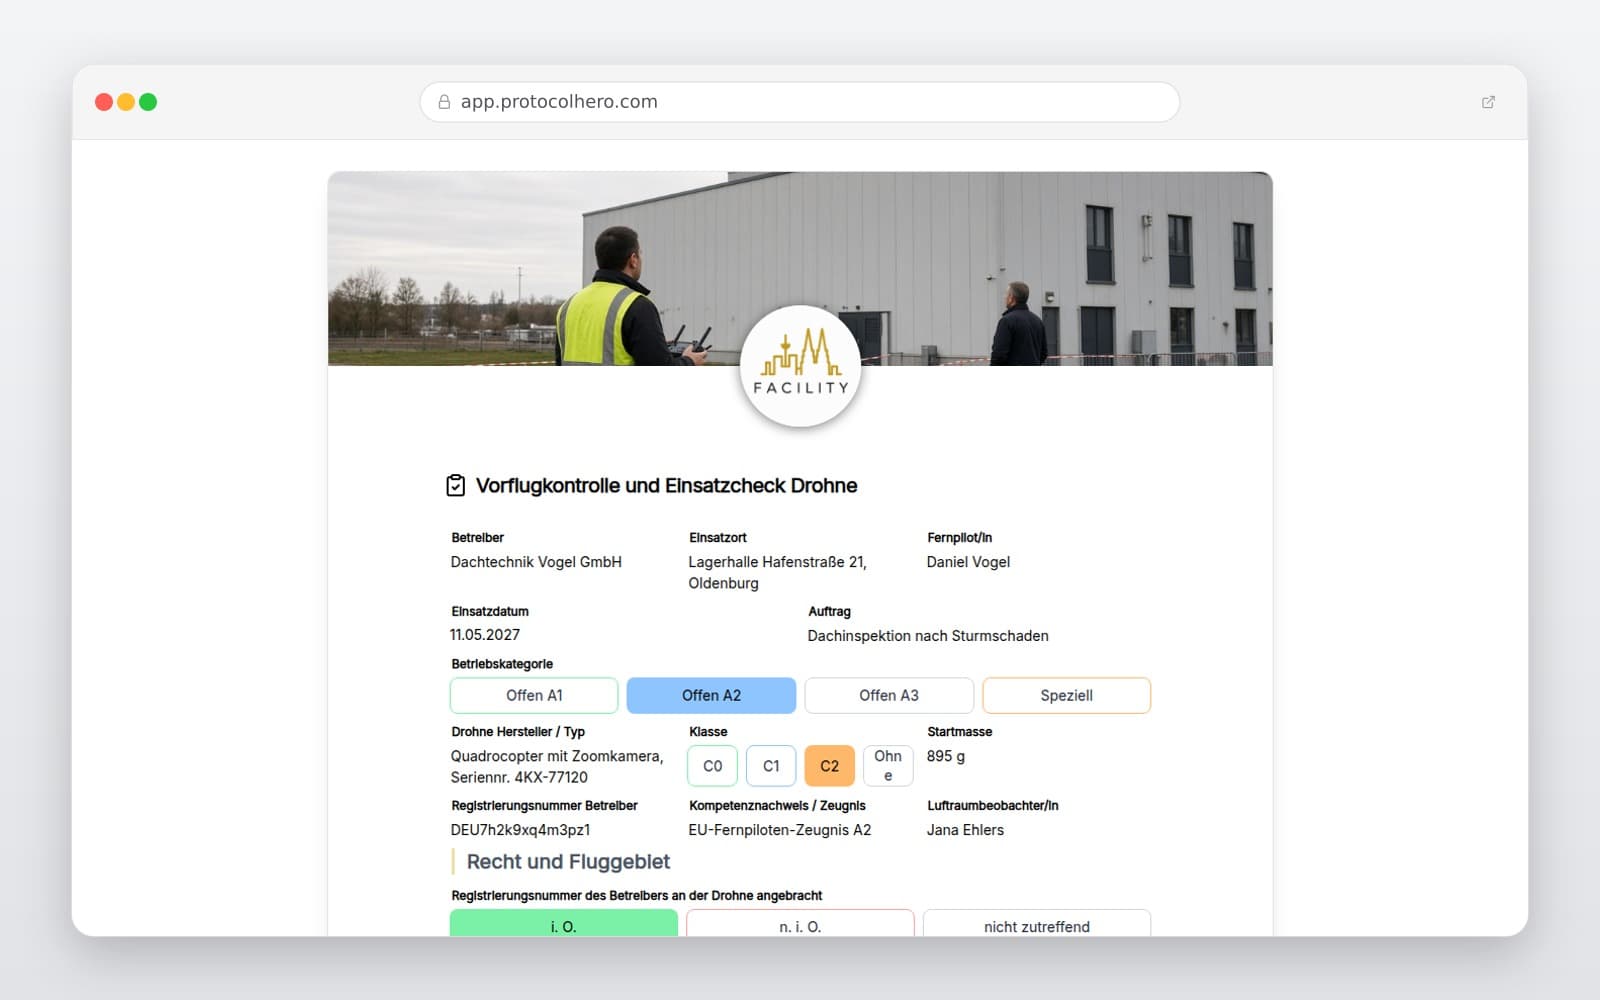
Task: Choose the Offen A3 category option
Action: (x=889, y=696)
